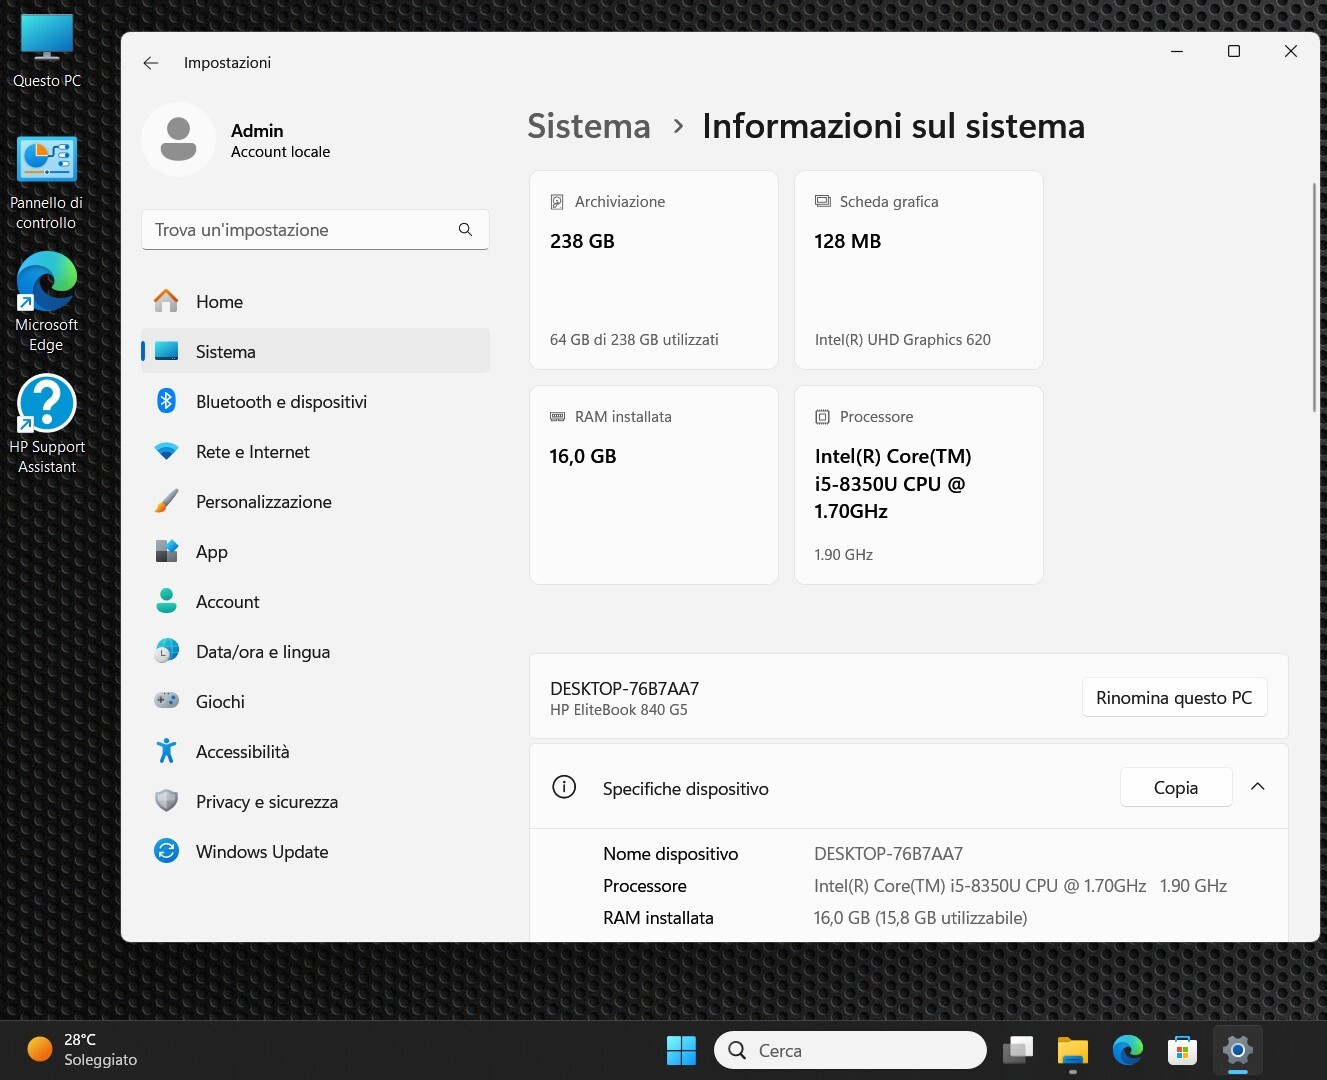Viewport: 1327px width, 1080px height.
Task: Open File Explorer from the taskbar
Action: click(1073, 1050)
